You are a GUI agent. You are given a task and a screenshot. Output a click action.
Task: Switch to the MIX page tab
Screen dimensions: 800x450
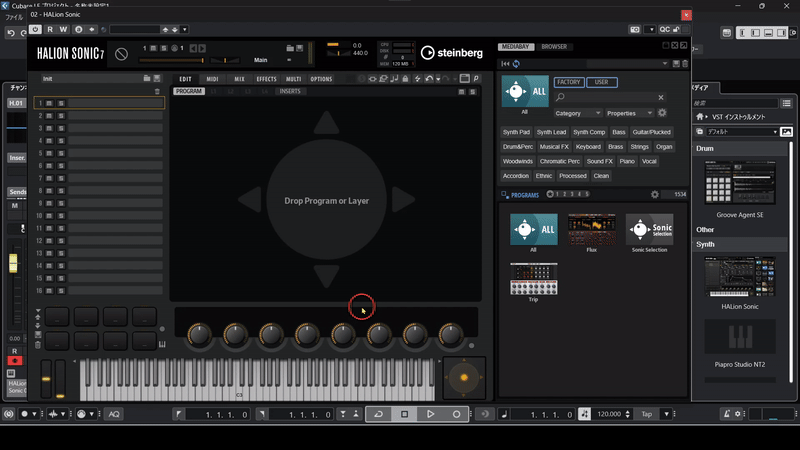(x=239, y=79)
